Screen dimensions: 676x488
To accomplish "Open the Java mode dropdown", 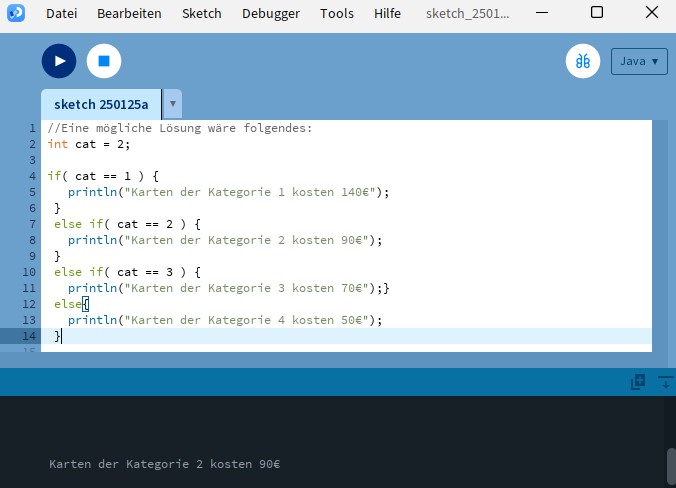I will [x=639, y=61].
